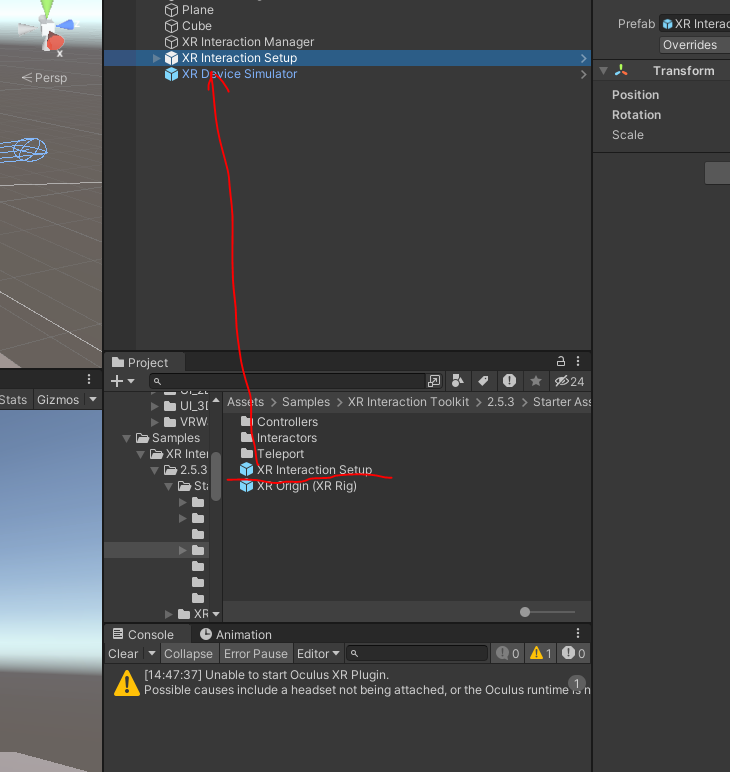Toggle hidden packages visibility eye (24)
Screen dimensions: 730x772
tap(569, 381)
